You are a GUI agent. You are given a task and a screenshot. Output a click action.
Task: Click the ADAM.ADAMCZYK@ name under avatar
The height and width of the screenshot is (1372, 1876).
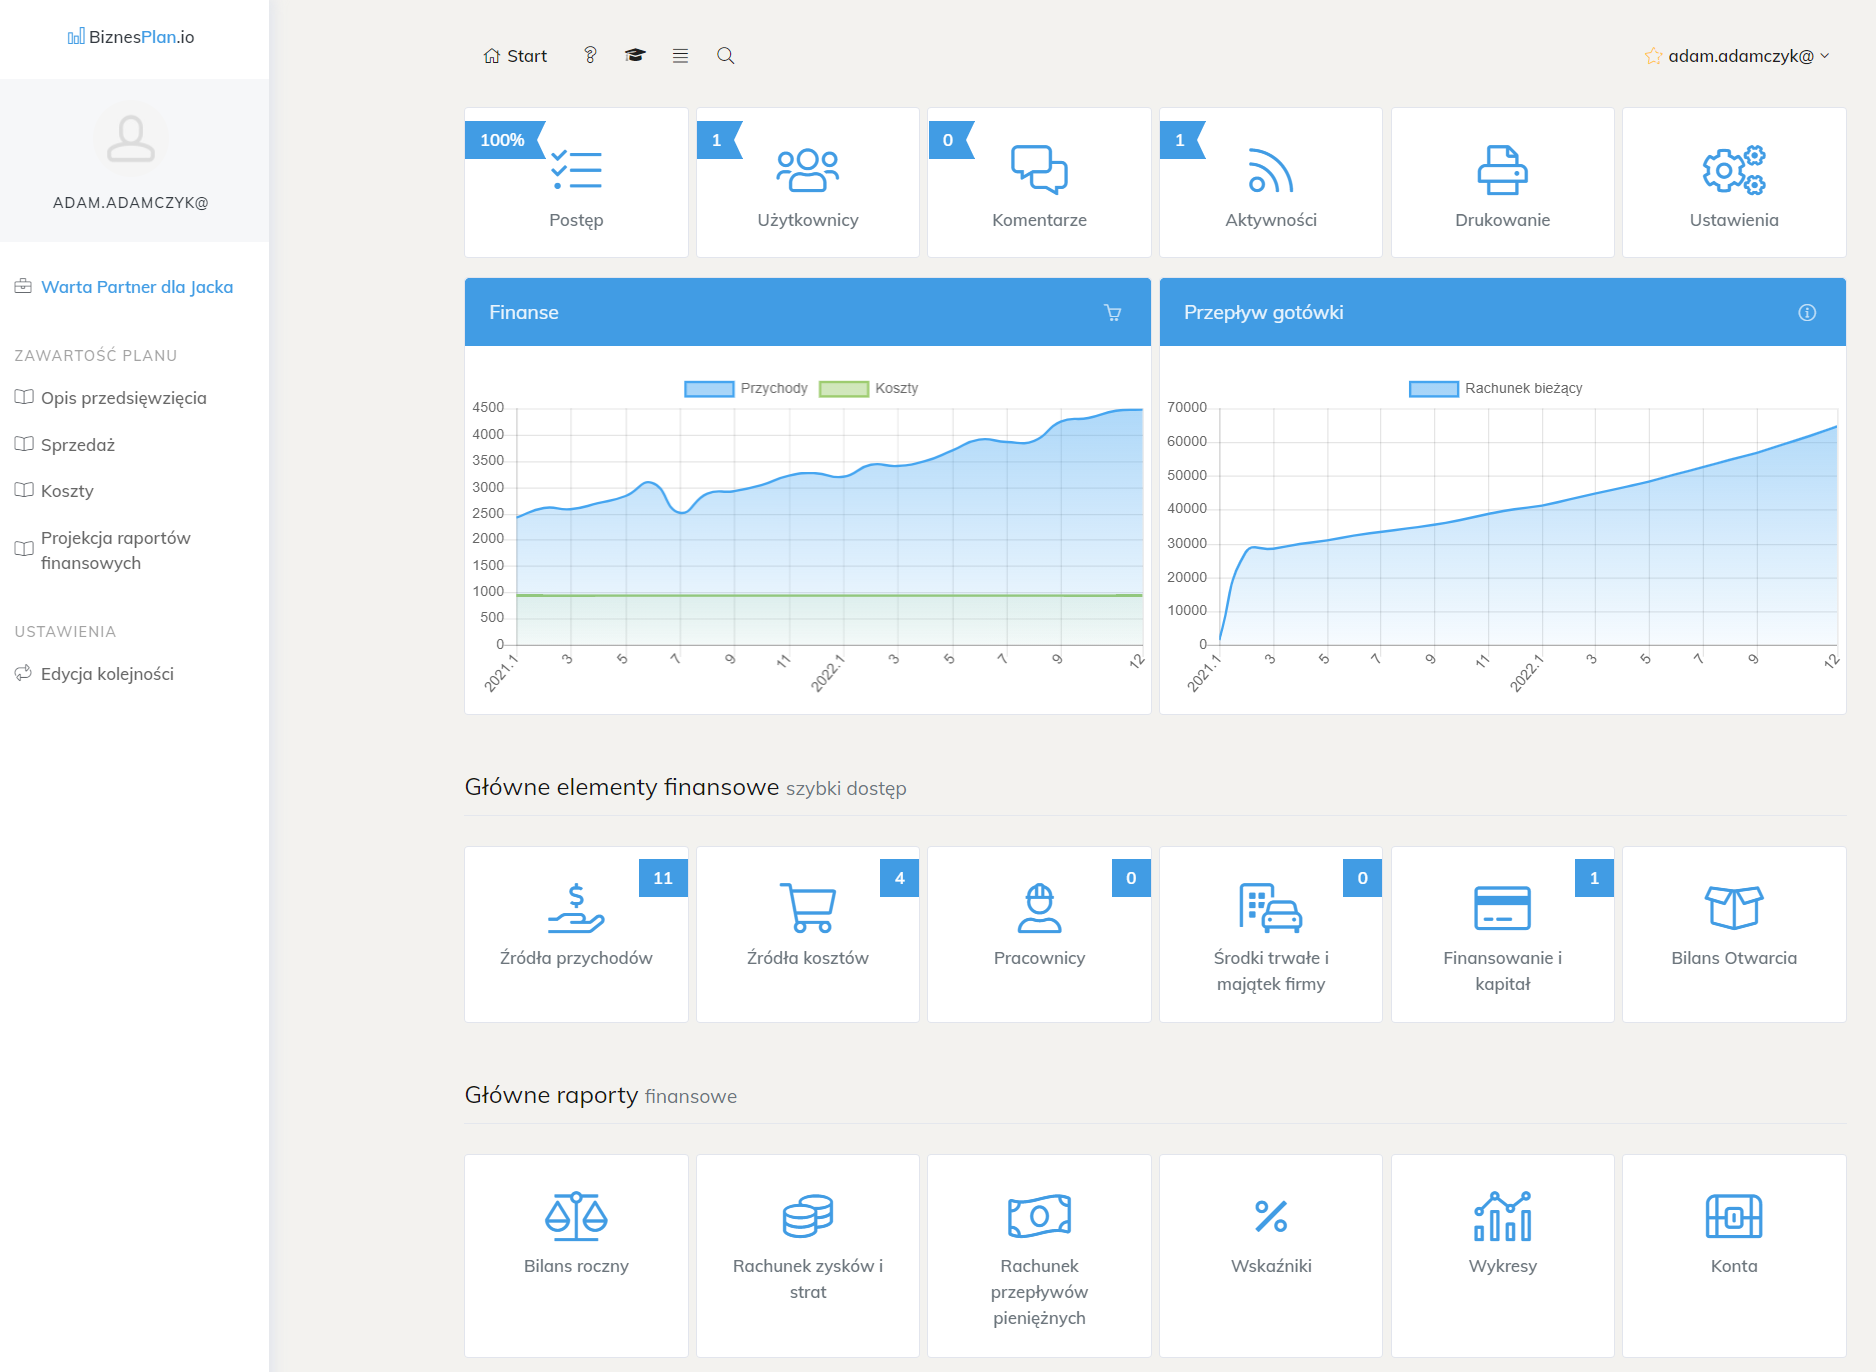pyautogui.click(x=131, y=203)
